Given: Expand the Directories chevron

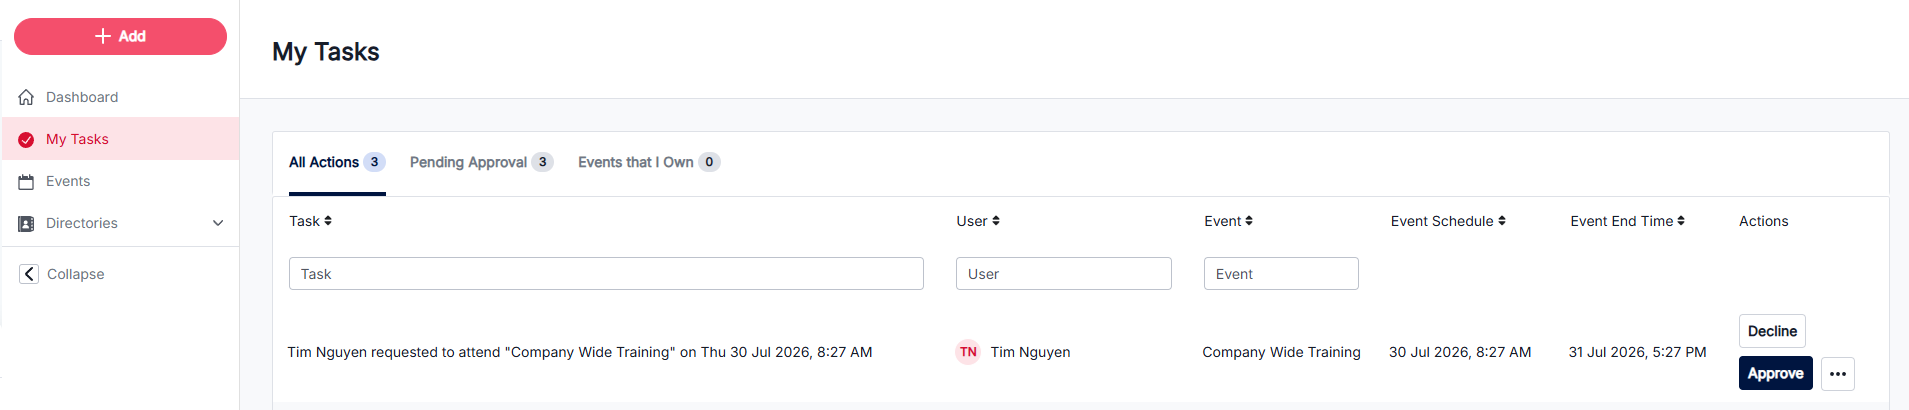Looking at the screenshot, I should coord(218,223).
